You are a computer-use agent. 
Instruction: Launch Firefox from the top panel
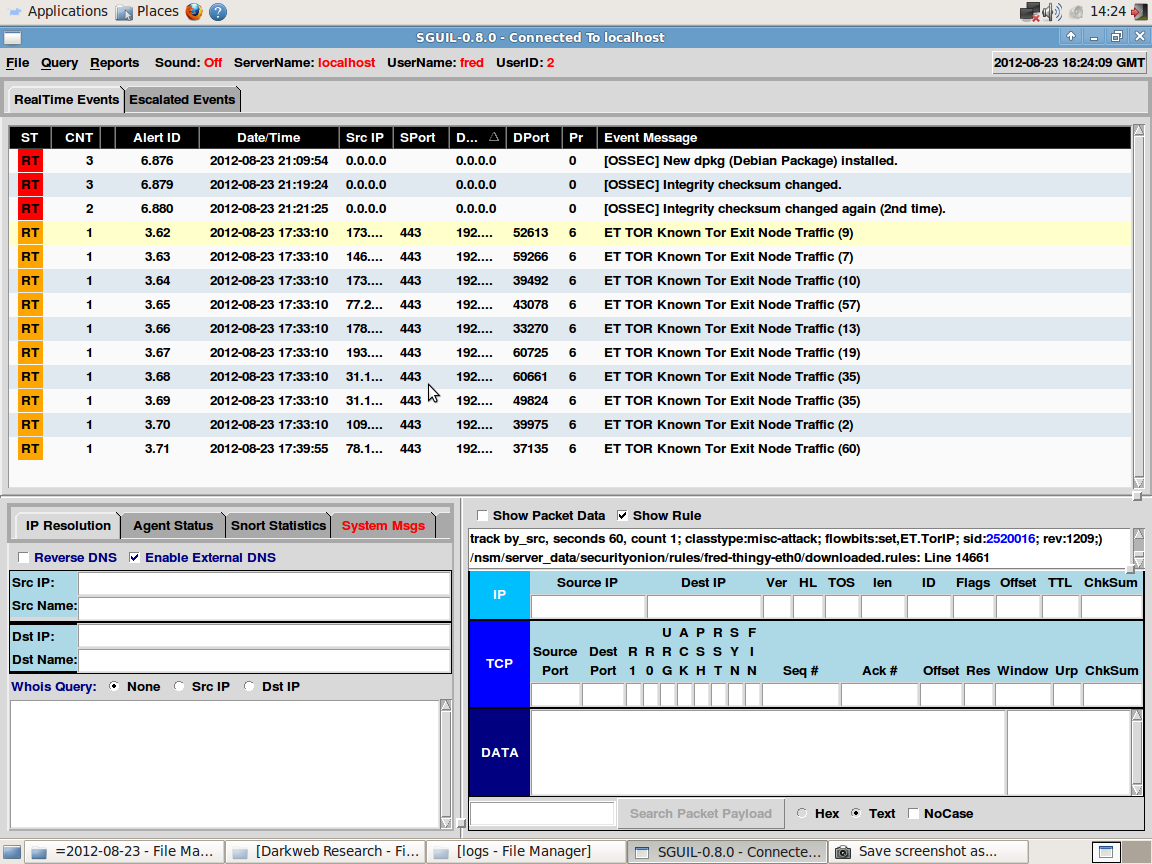[x=194, y=12]
